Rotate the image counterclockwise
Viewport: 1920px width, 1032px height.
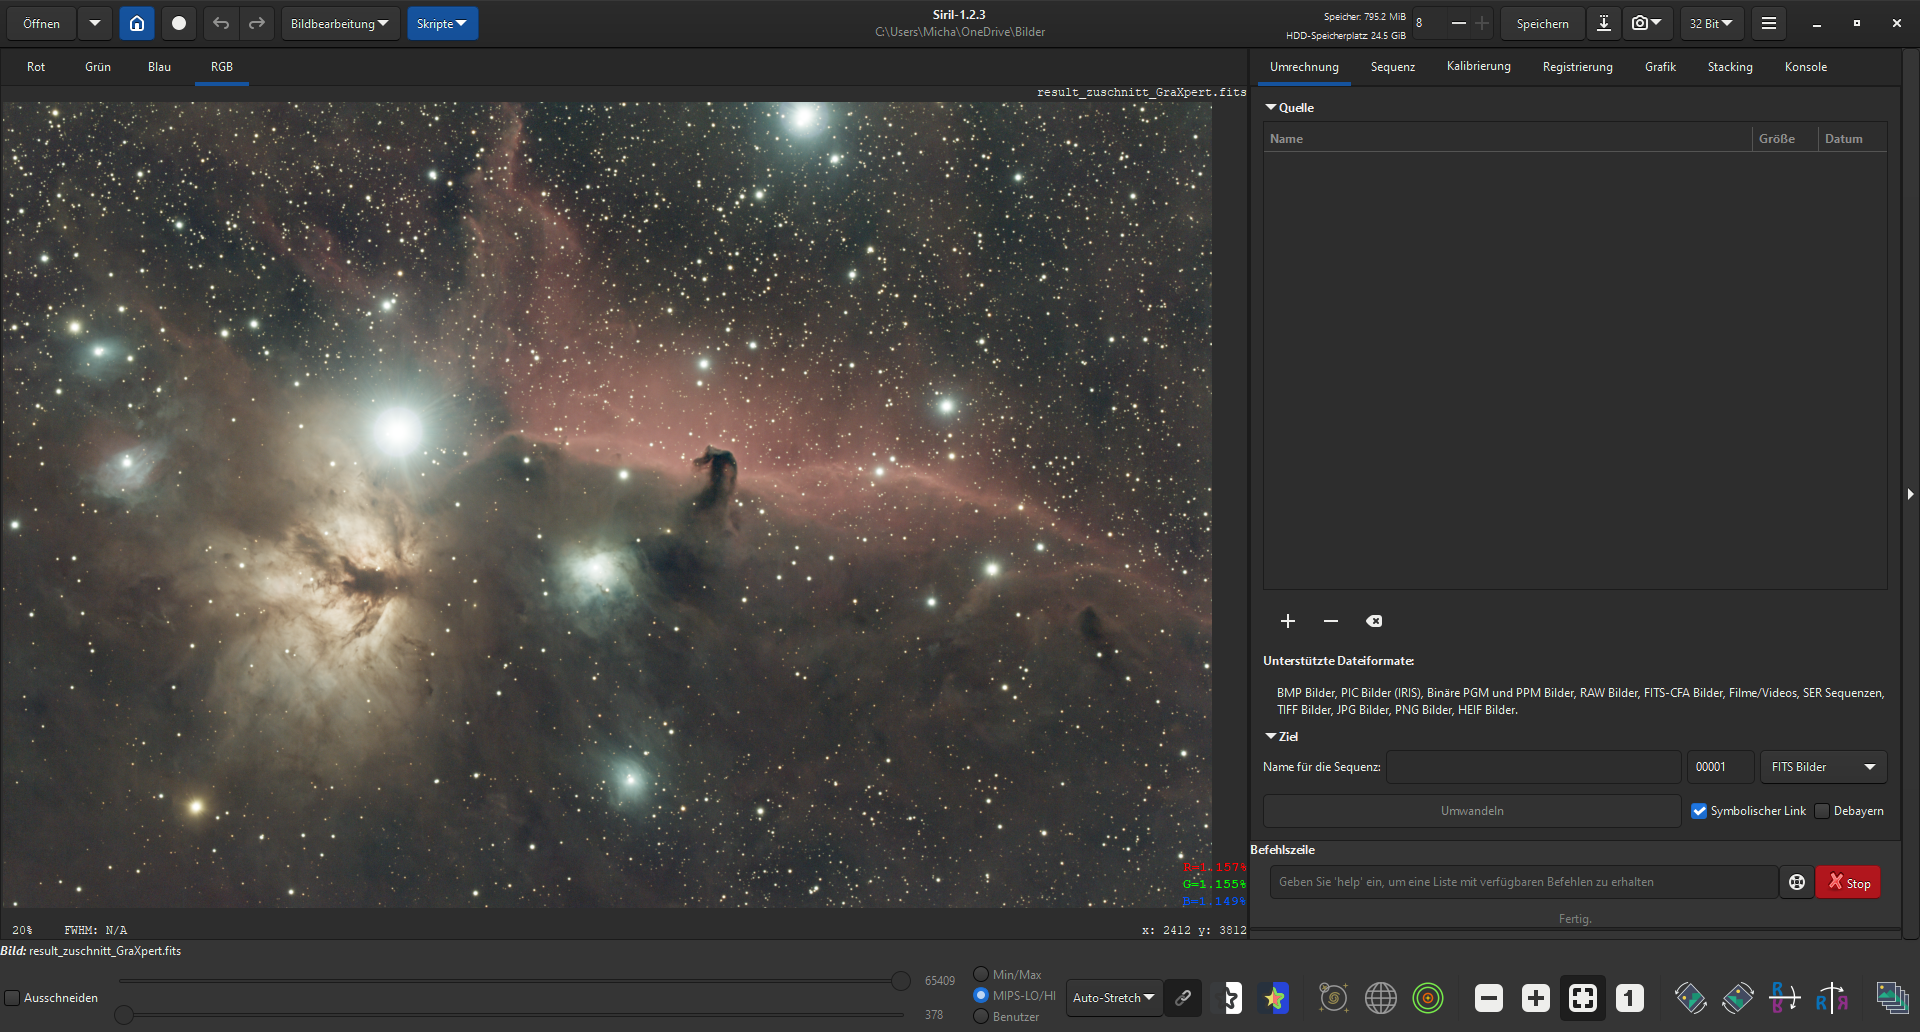coord(1690,998)
